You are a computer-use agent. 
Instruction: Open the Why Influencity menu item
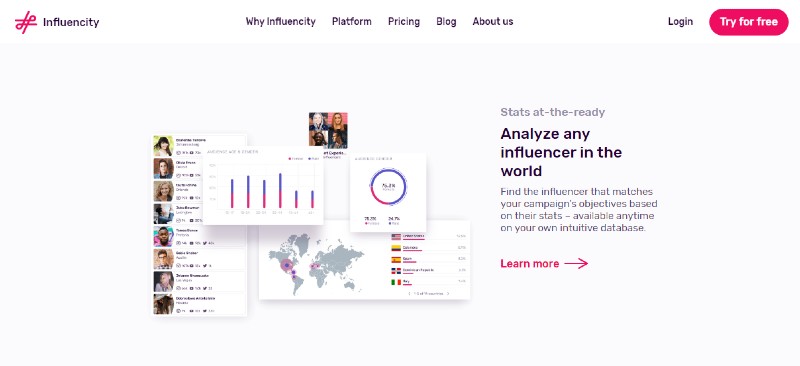click(281, 21)
